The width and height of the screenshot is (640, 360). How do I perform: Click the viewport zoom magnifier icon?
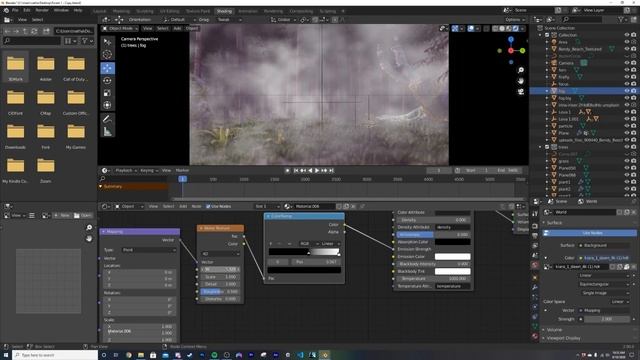pos(520,70)
